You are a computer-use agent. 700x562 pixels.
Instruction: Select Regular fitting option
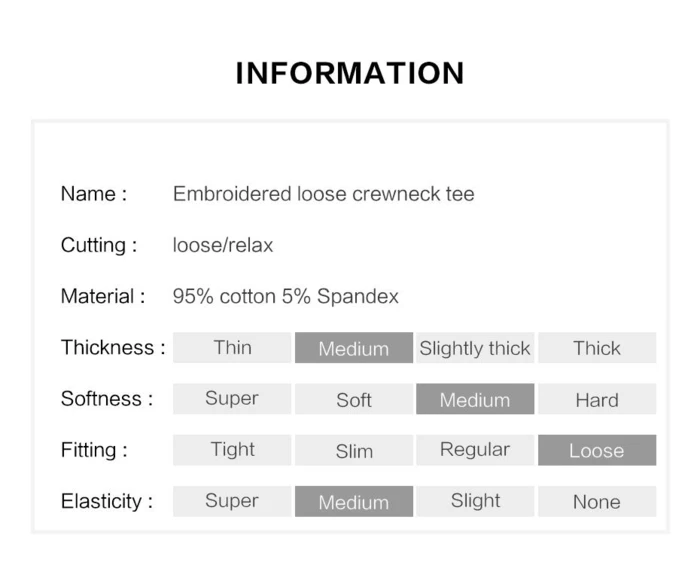point(475,450)
